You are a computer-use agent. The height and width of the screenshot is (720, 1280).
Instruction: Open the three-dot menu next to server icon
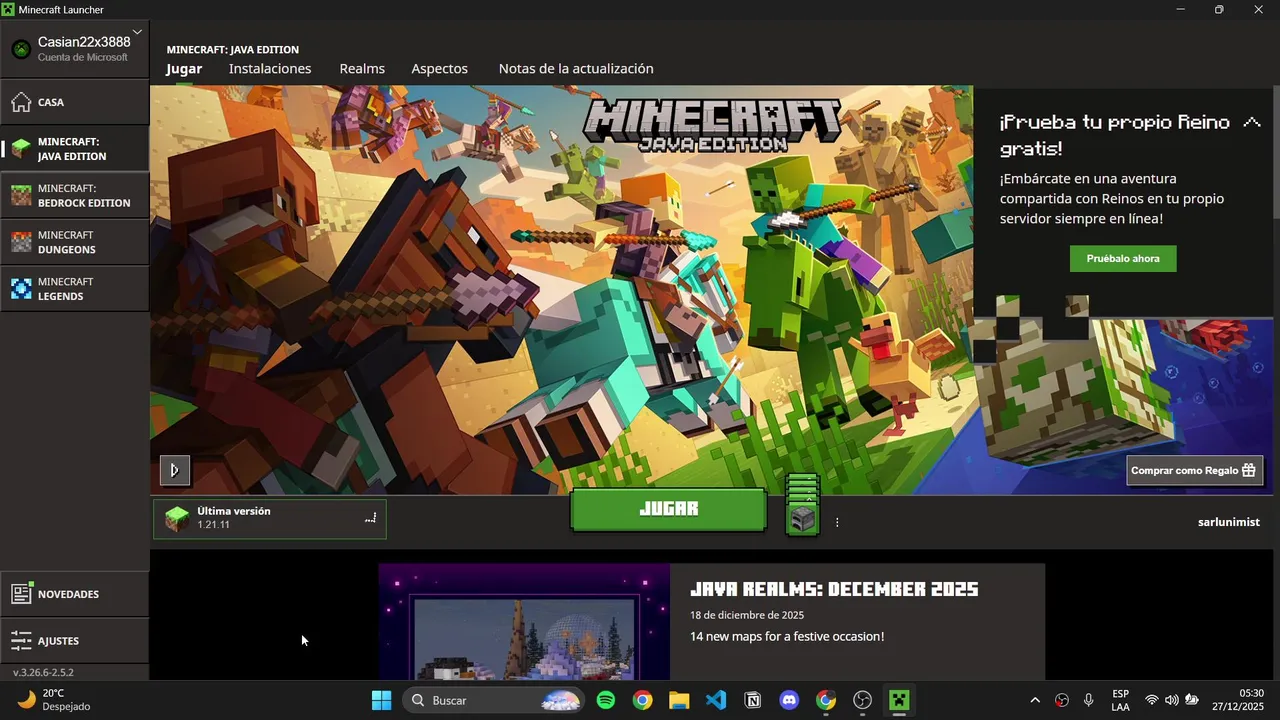(x=837, y=522)
